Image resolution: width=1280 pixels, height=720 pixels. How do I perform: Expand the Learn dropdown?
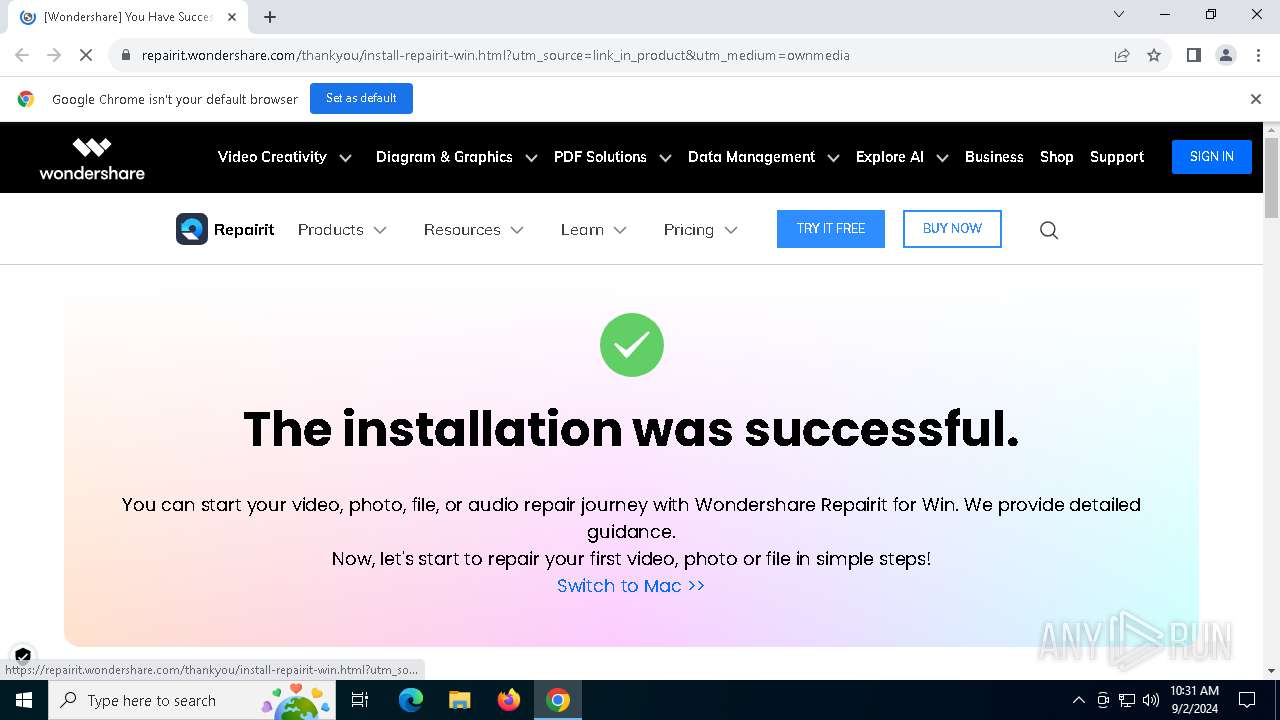[x=594, y=230]
